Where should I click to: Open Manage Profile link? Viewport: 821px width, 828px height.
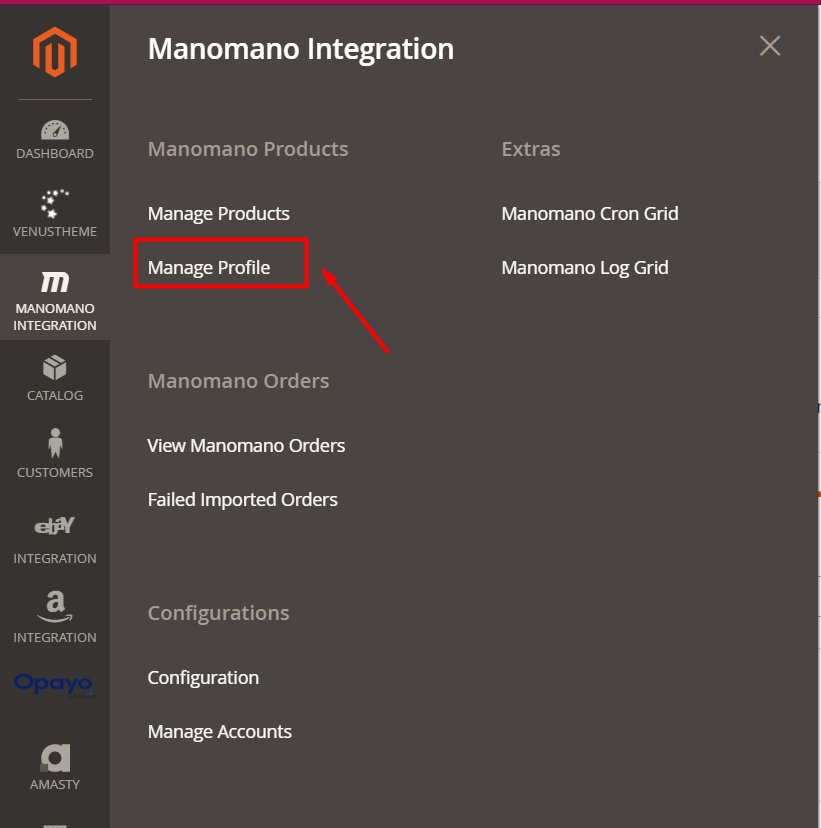[x=209, y=268]
